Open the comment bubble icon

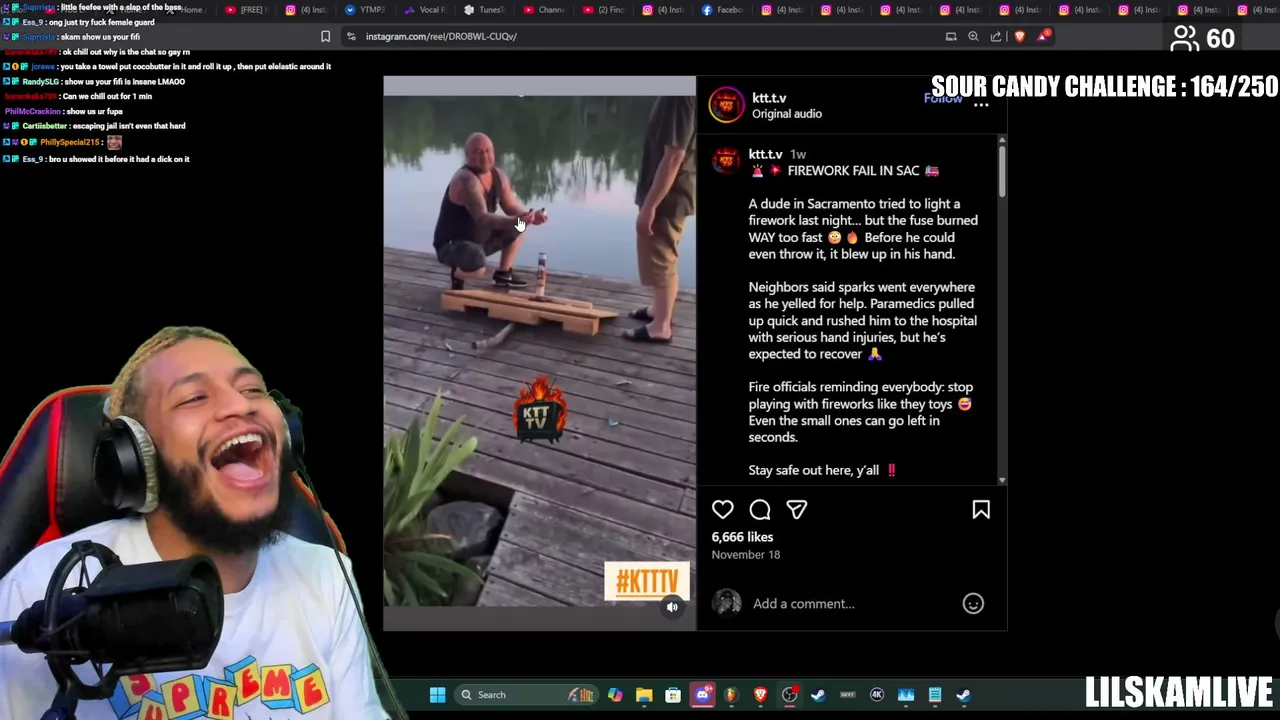[760, 510]
